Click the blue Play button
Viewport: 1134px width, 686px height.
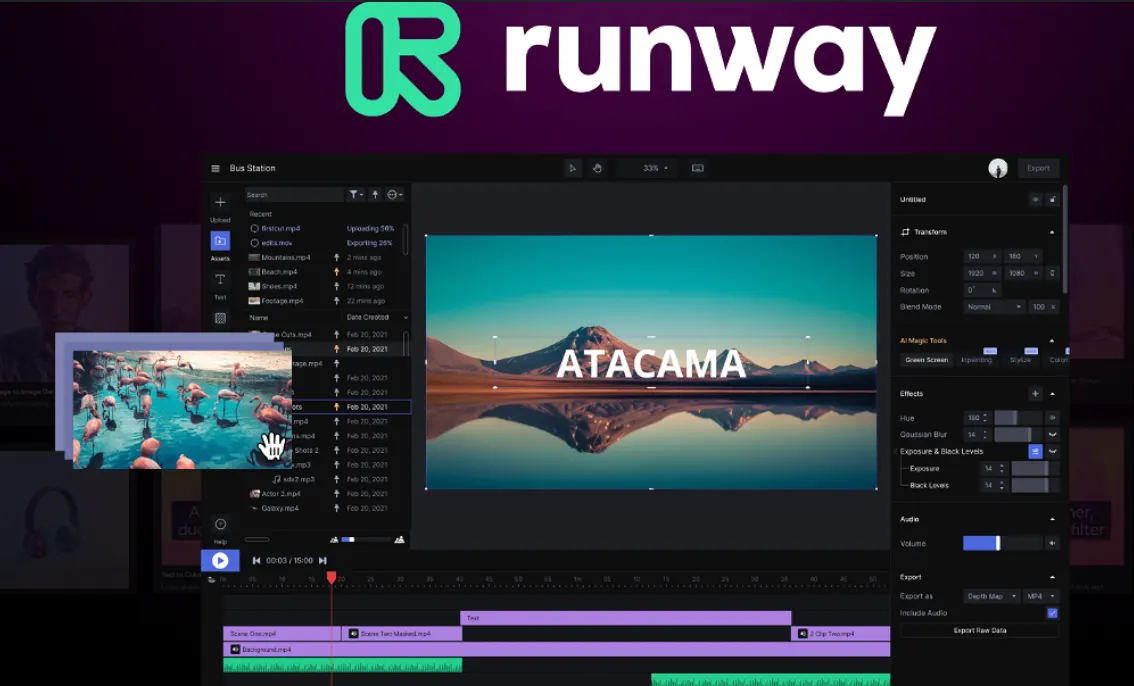[220, 560]
